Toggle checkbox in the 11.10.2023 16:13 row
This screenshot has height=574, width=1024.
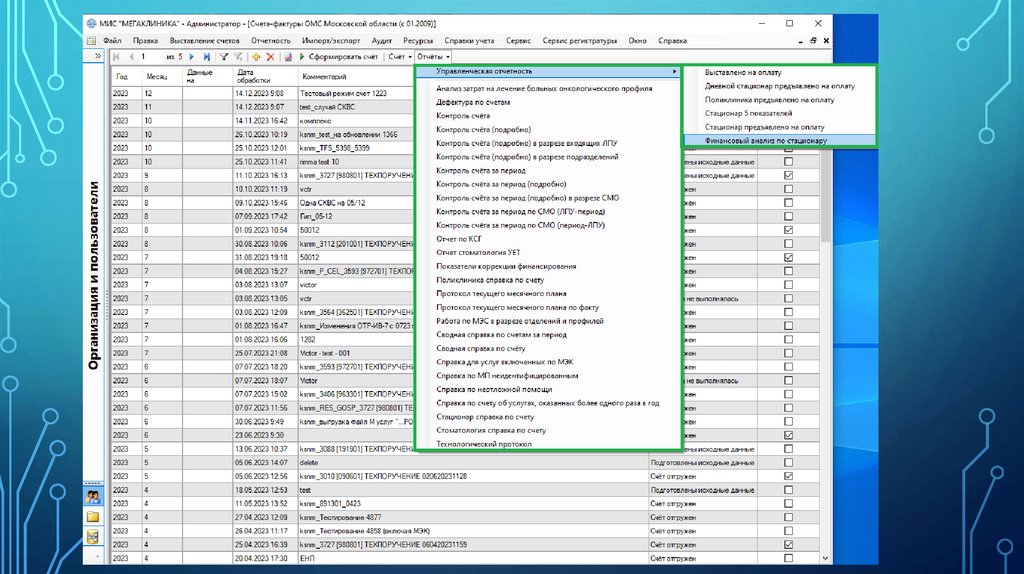(x=789, y=176)
